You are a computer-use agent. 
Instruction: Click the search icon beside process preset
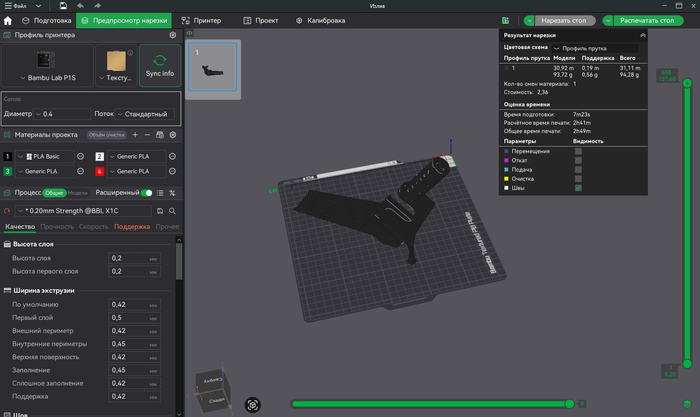click(172, 211)
